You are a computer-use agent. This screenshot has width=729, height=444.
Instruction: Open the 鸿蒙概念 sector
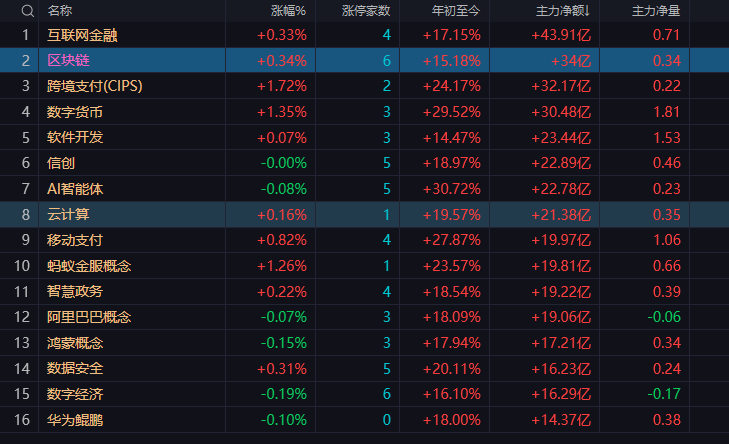[75, 343]
